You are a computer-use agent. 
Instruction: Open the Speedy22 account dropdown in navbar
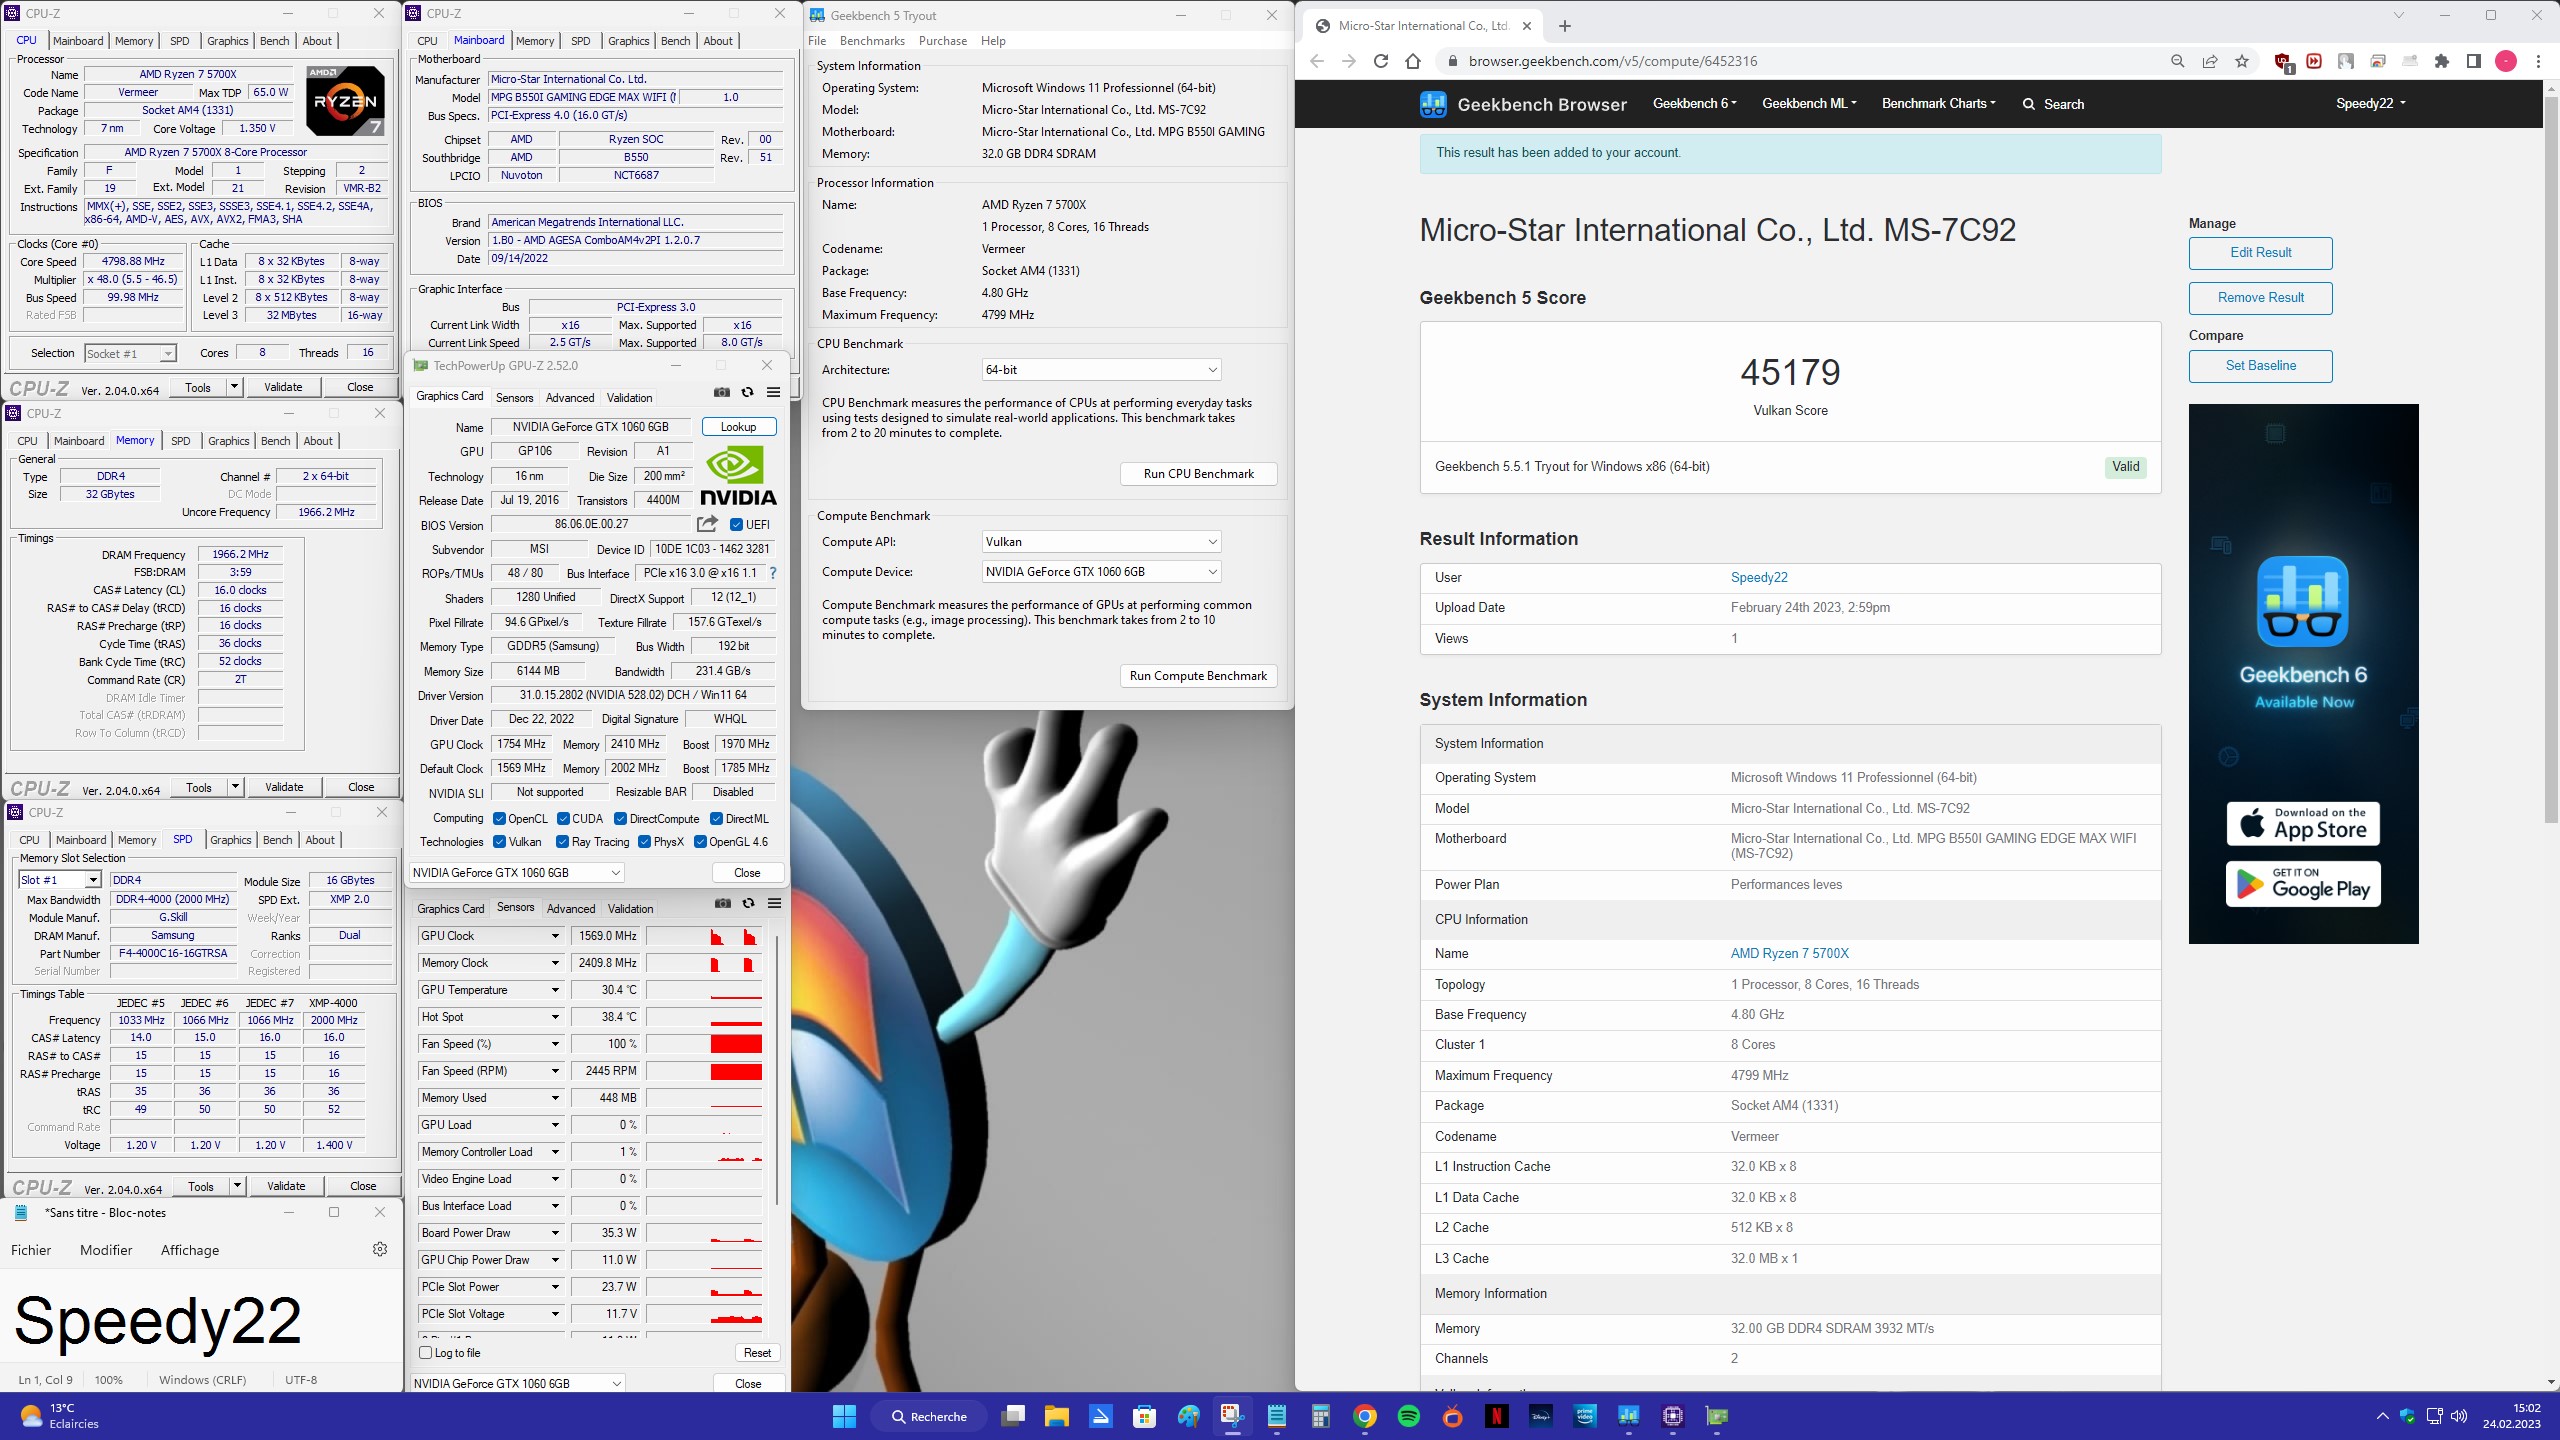[2370, 103]
